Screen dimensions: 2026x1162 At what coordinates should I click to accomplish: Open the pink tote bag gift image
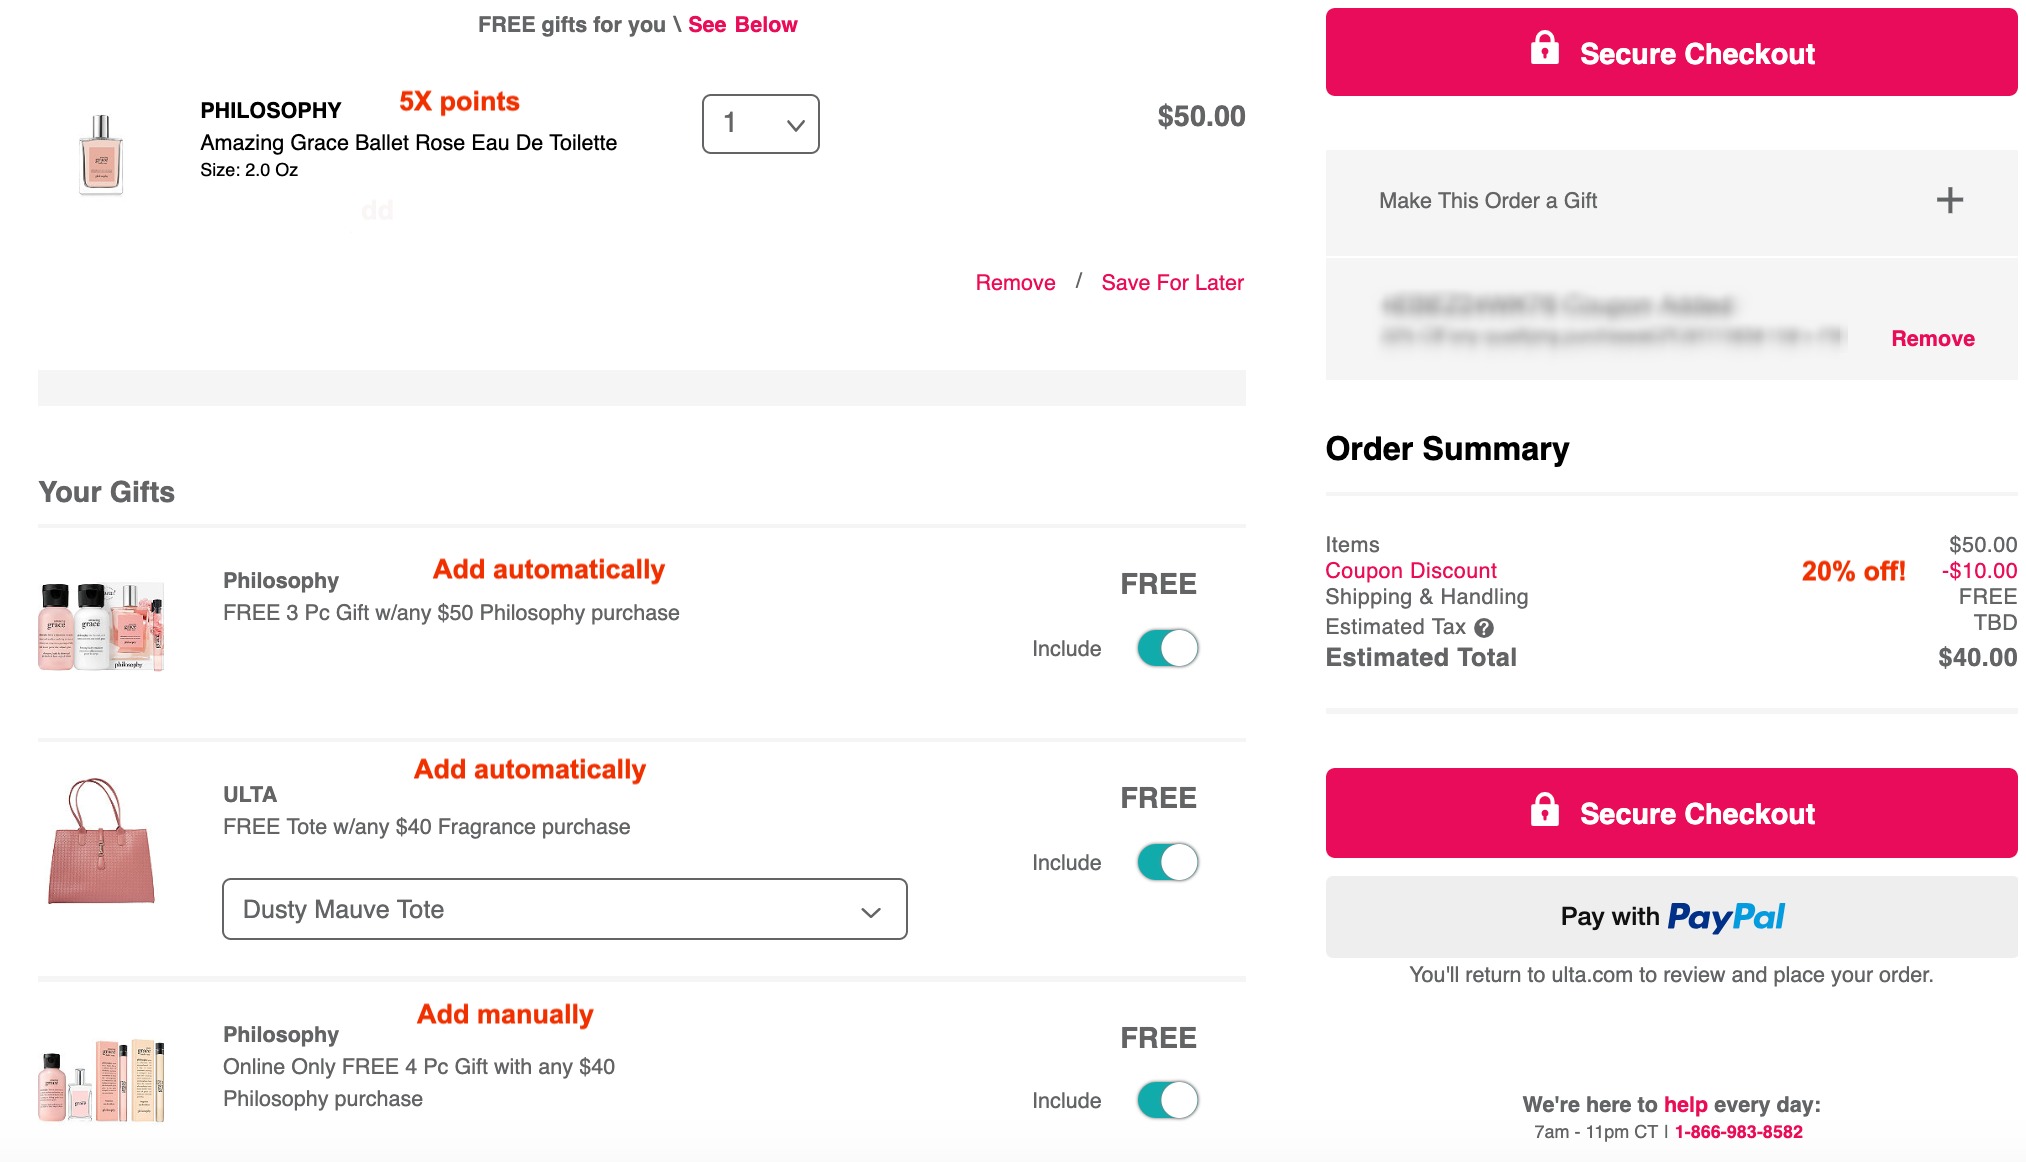[101, 841]
